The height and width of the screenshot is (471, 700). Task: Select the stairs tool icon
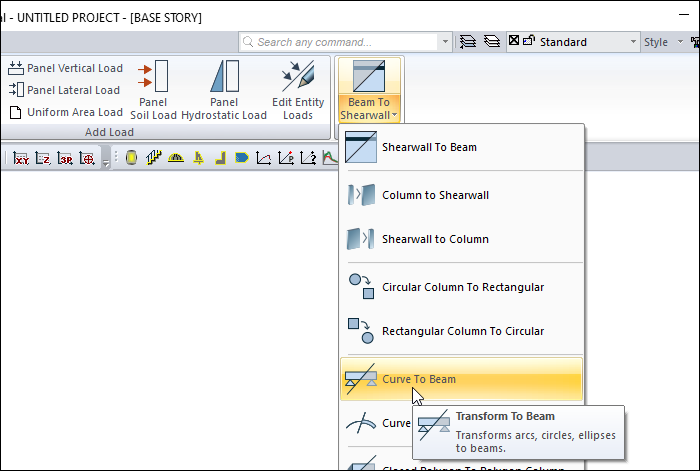tap(153, 158)
